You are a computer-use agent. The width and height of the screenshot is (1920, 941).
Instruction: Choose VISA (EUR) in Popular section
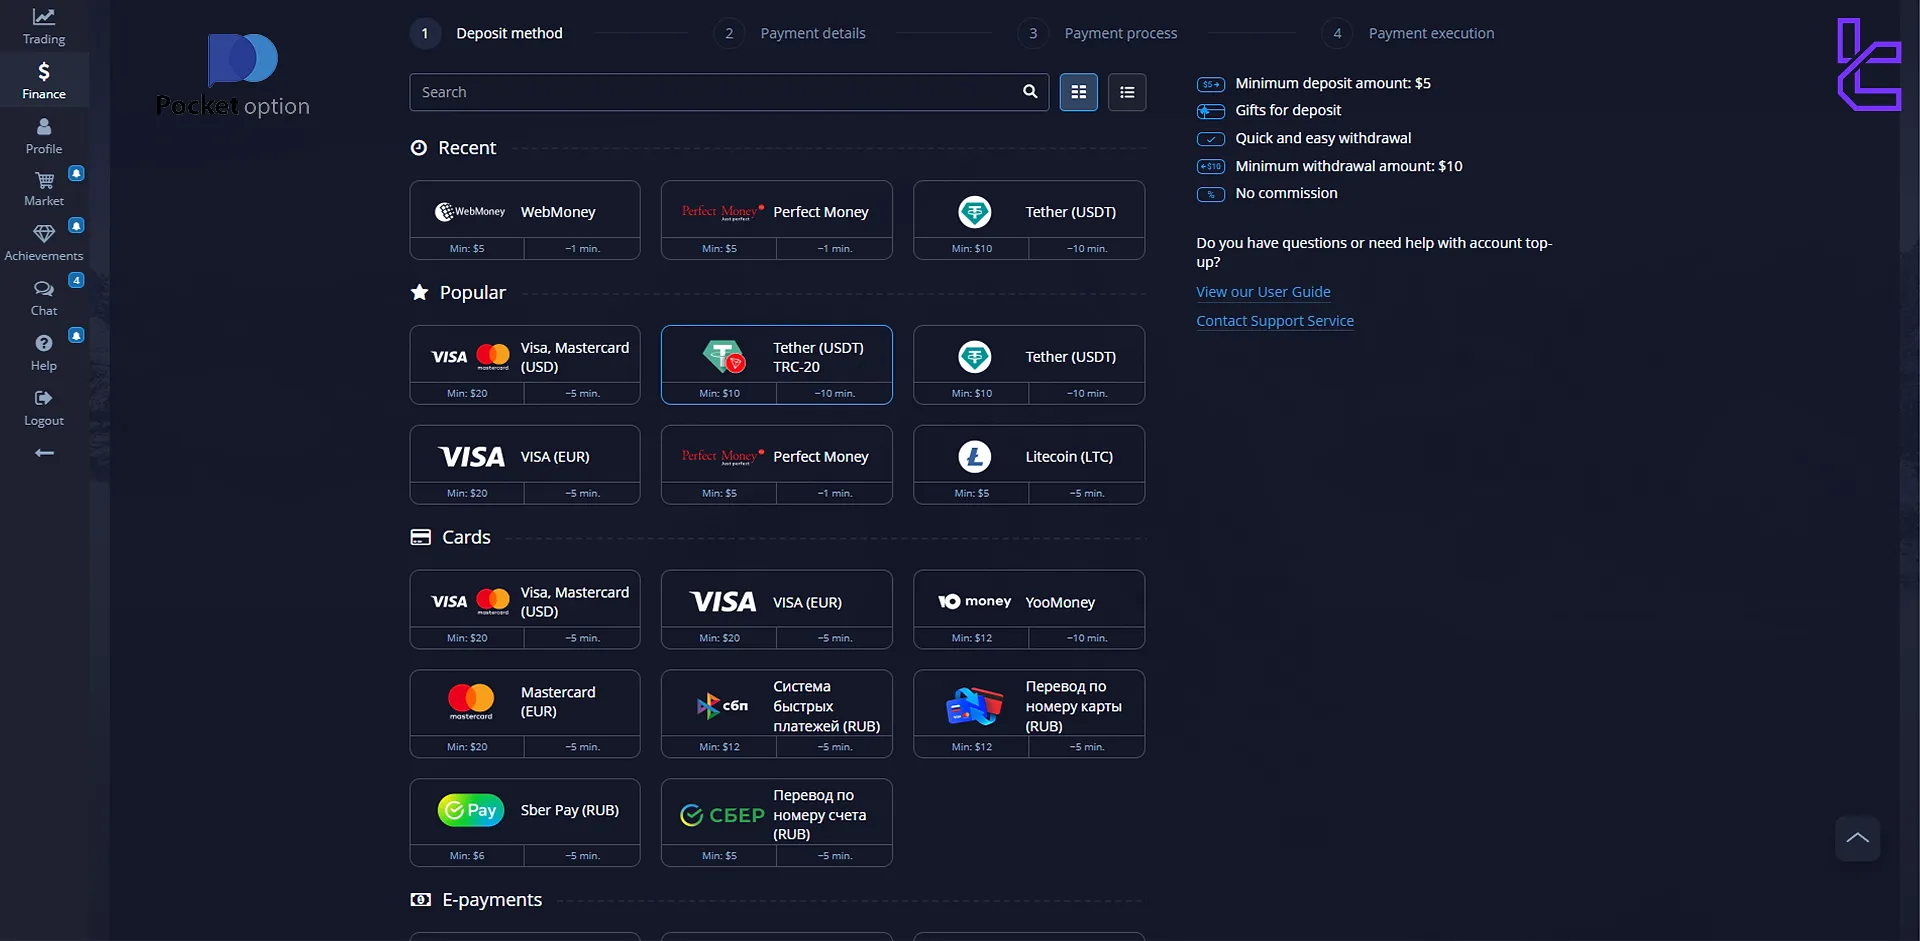point(525,465)
